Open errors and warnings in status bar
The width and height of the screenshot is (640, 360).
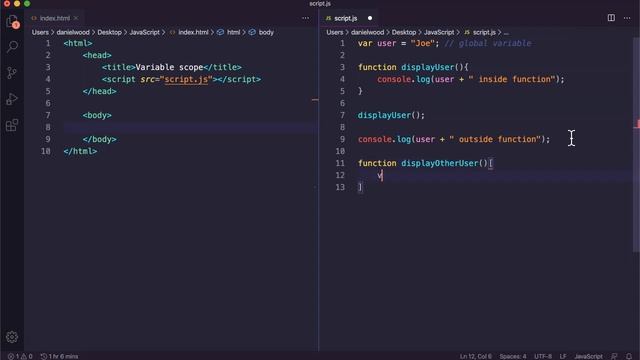click(x=20, y=356)
